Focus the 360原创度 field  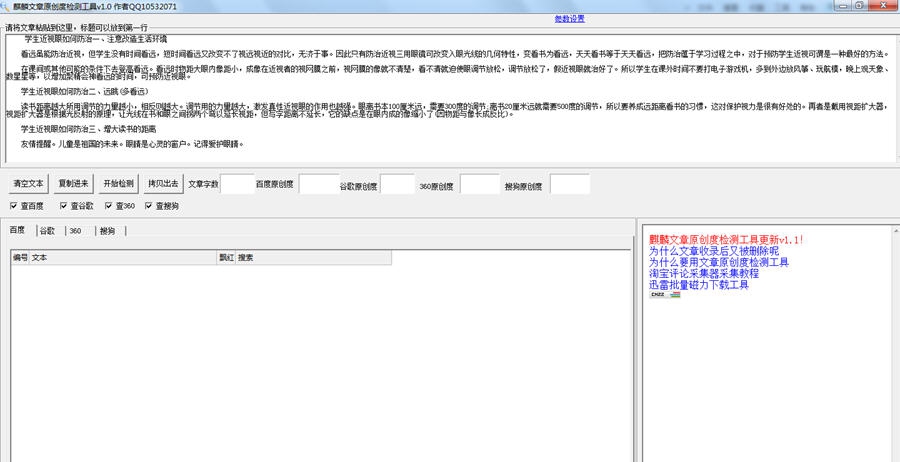coord(480,184)
